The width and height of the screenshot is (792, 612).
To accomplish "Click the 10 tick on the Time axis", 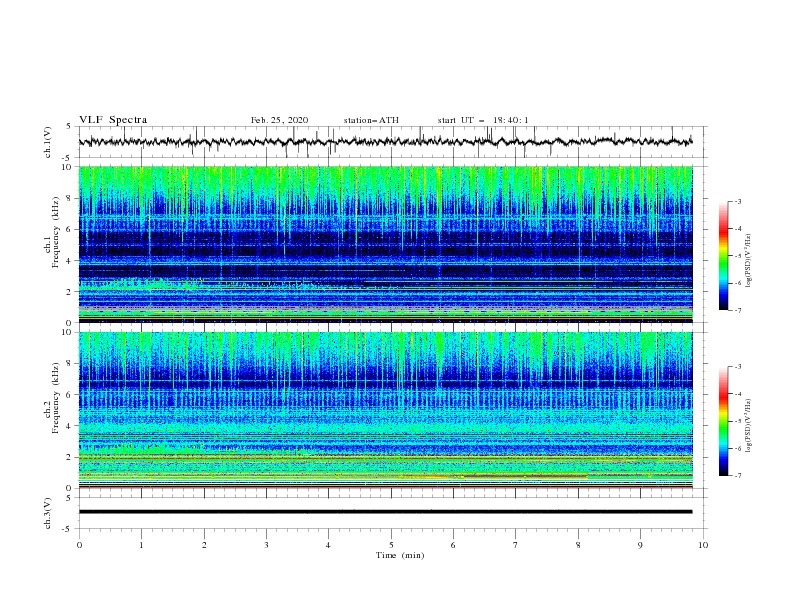I will pos(703,545).
